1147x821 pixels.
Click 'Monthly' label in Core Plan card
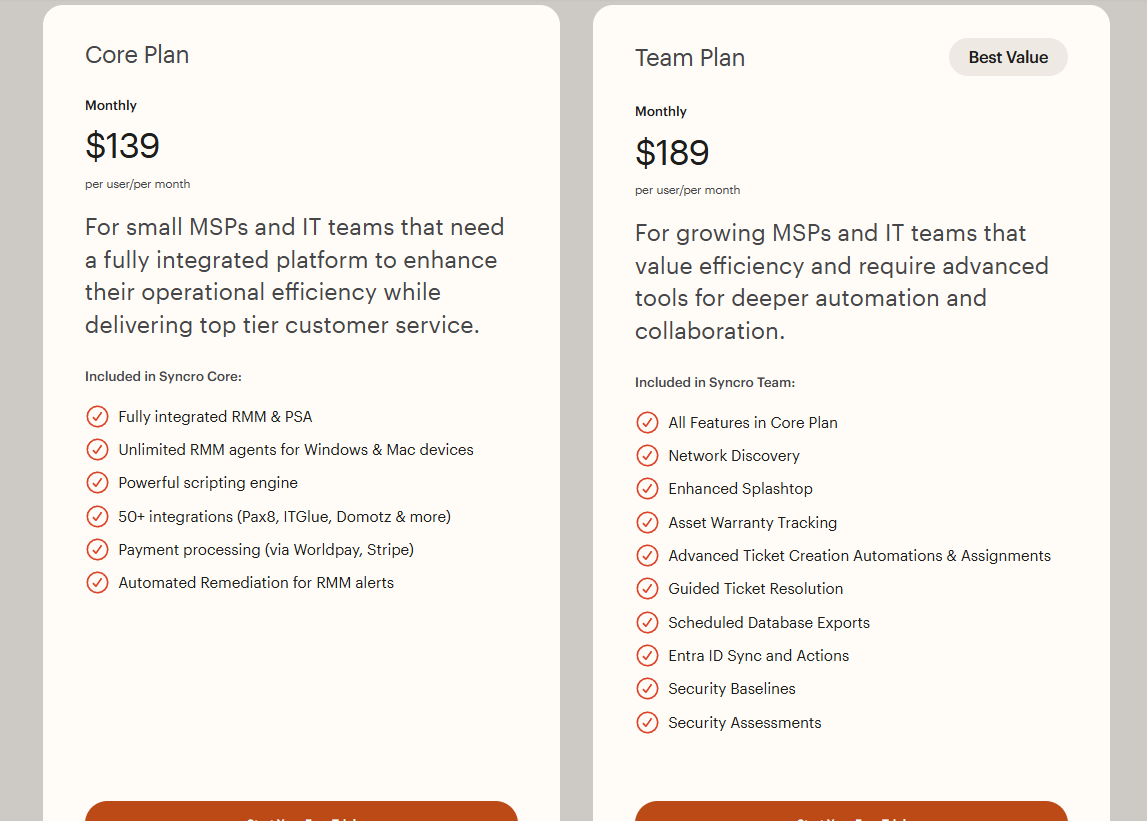[x=110, y=105]
